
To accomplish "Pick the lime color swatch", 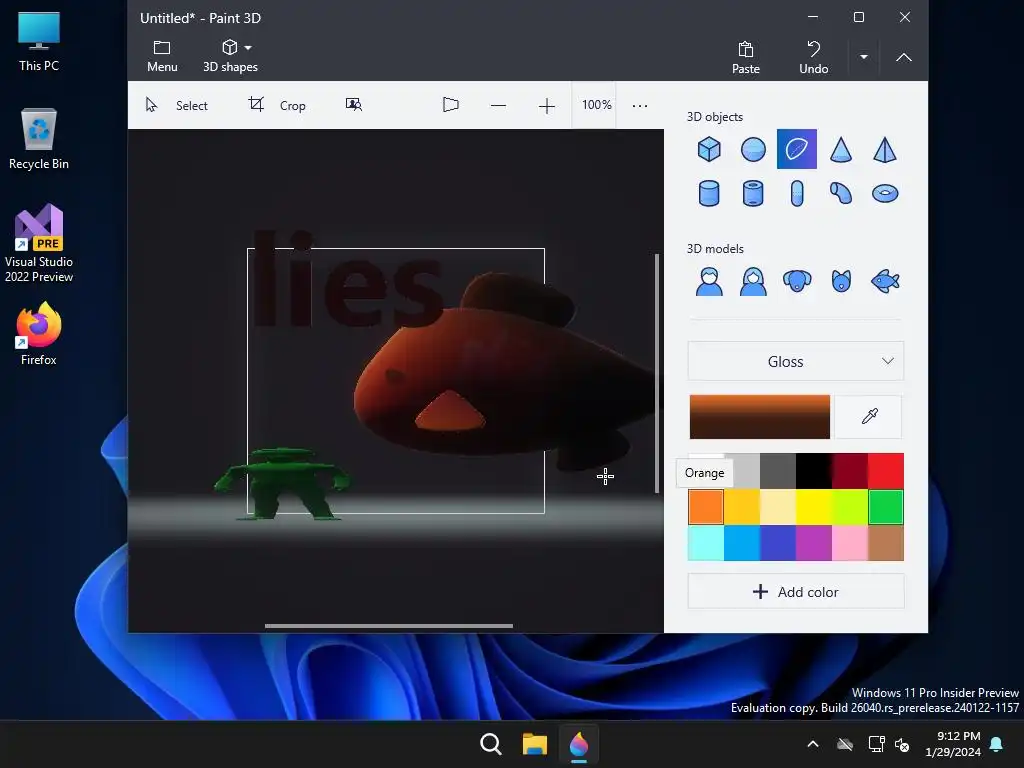I will pyautogui.click(x=850, y=507).
